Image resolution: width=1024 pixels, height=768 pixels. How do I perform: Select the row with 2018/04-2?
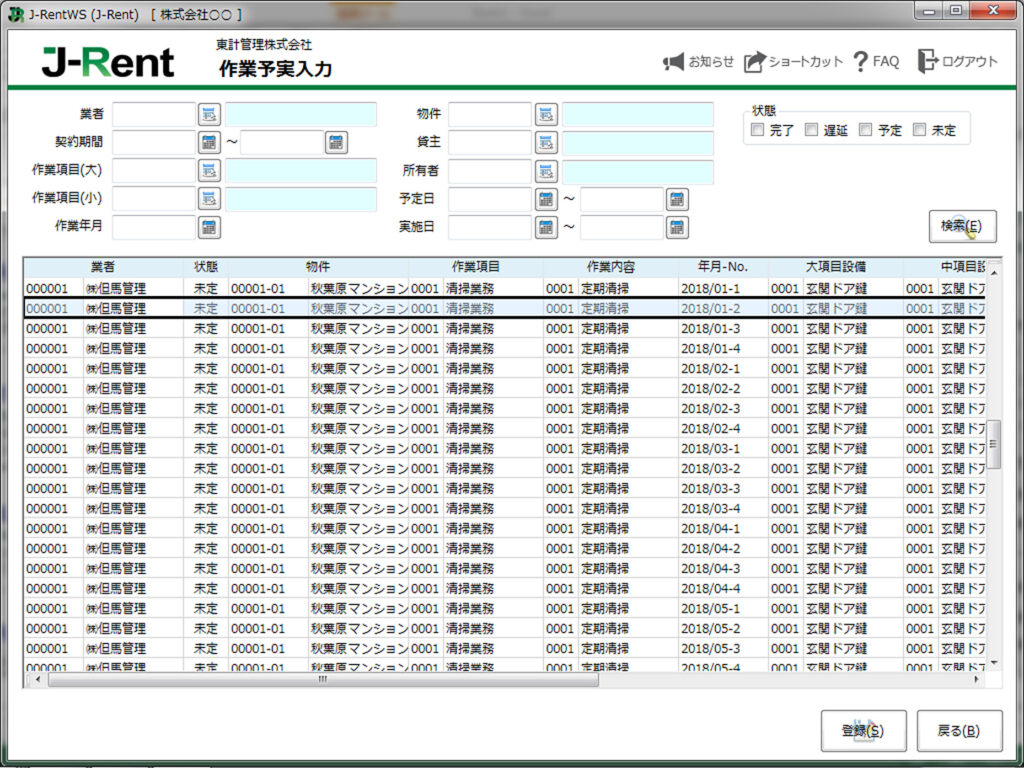pos(504,549)
